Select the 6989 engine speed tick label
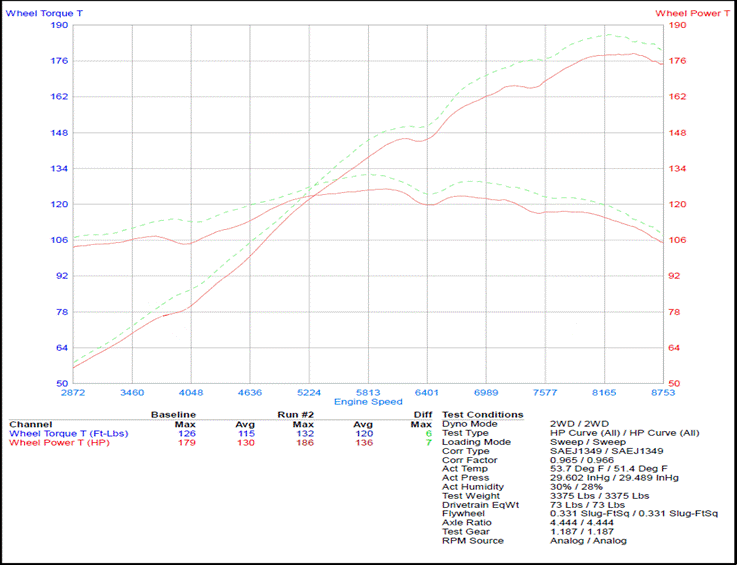The height and width of the screenshot is (565, 737). [486, 392]
